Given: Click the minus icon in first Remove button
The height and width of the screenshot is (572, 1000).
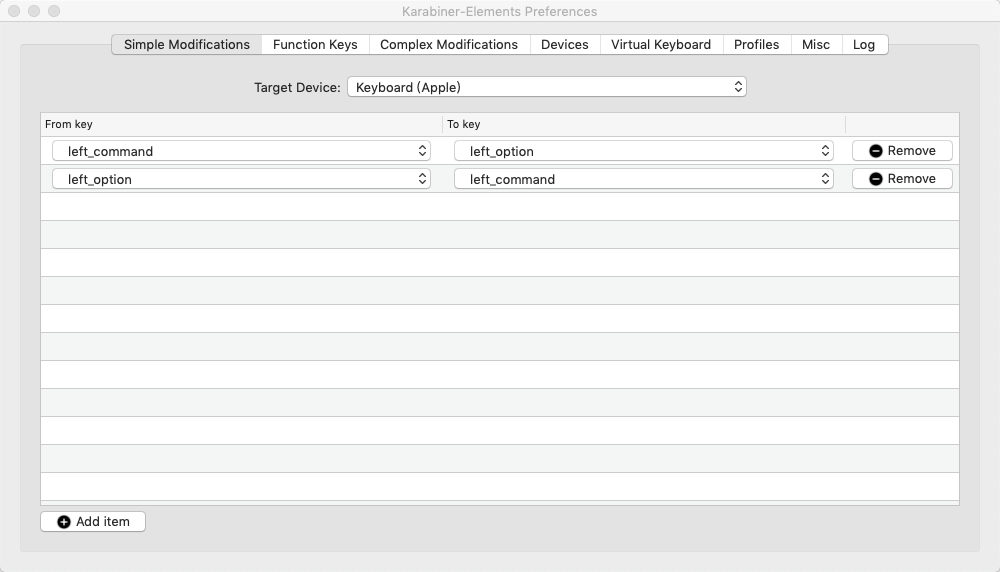Looking at the screenshot, I should 876,151.
